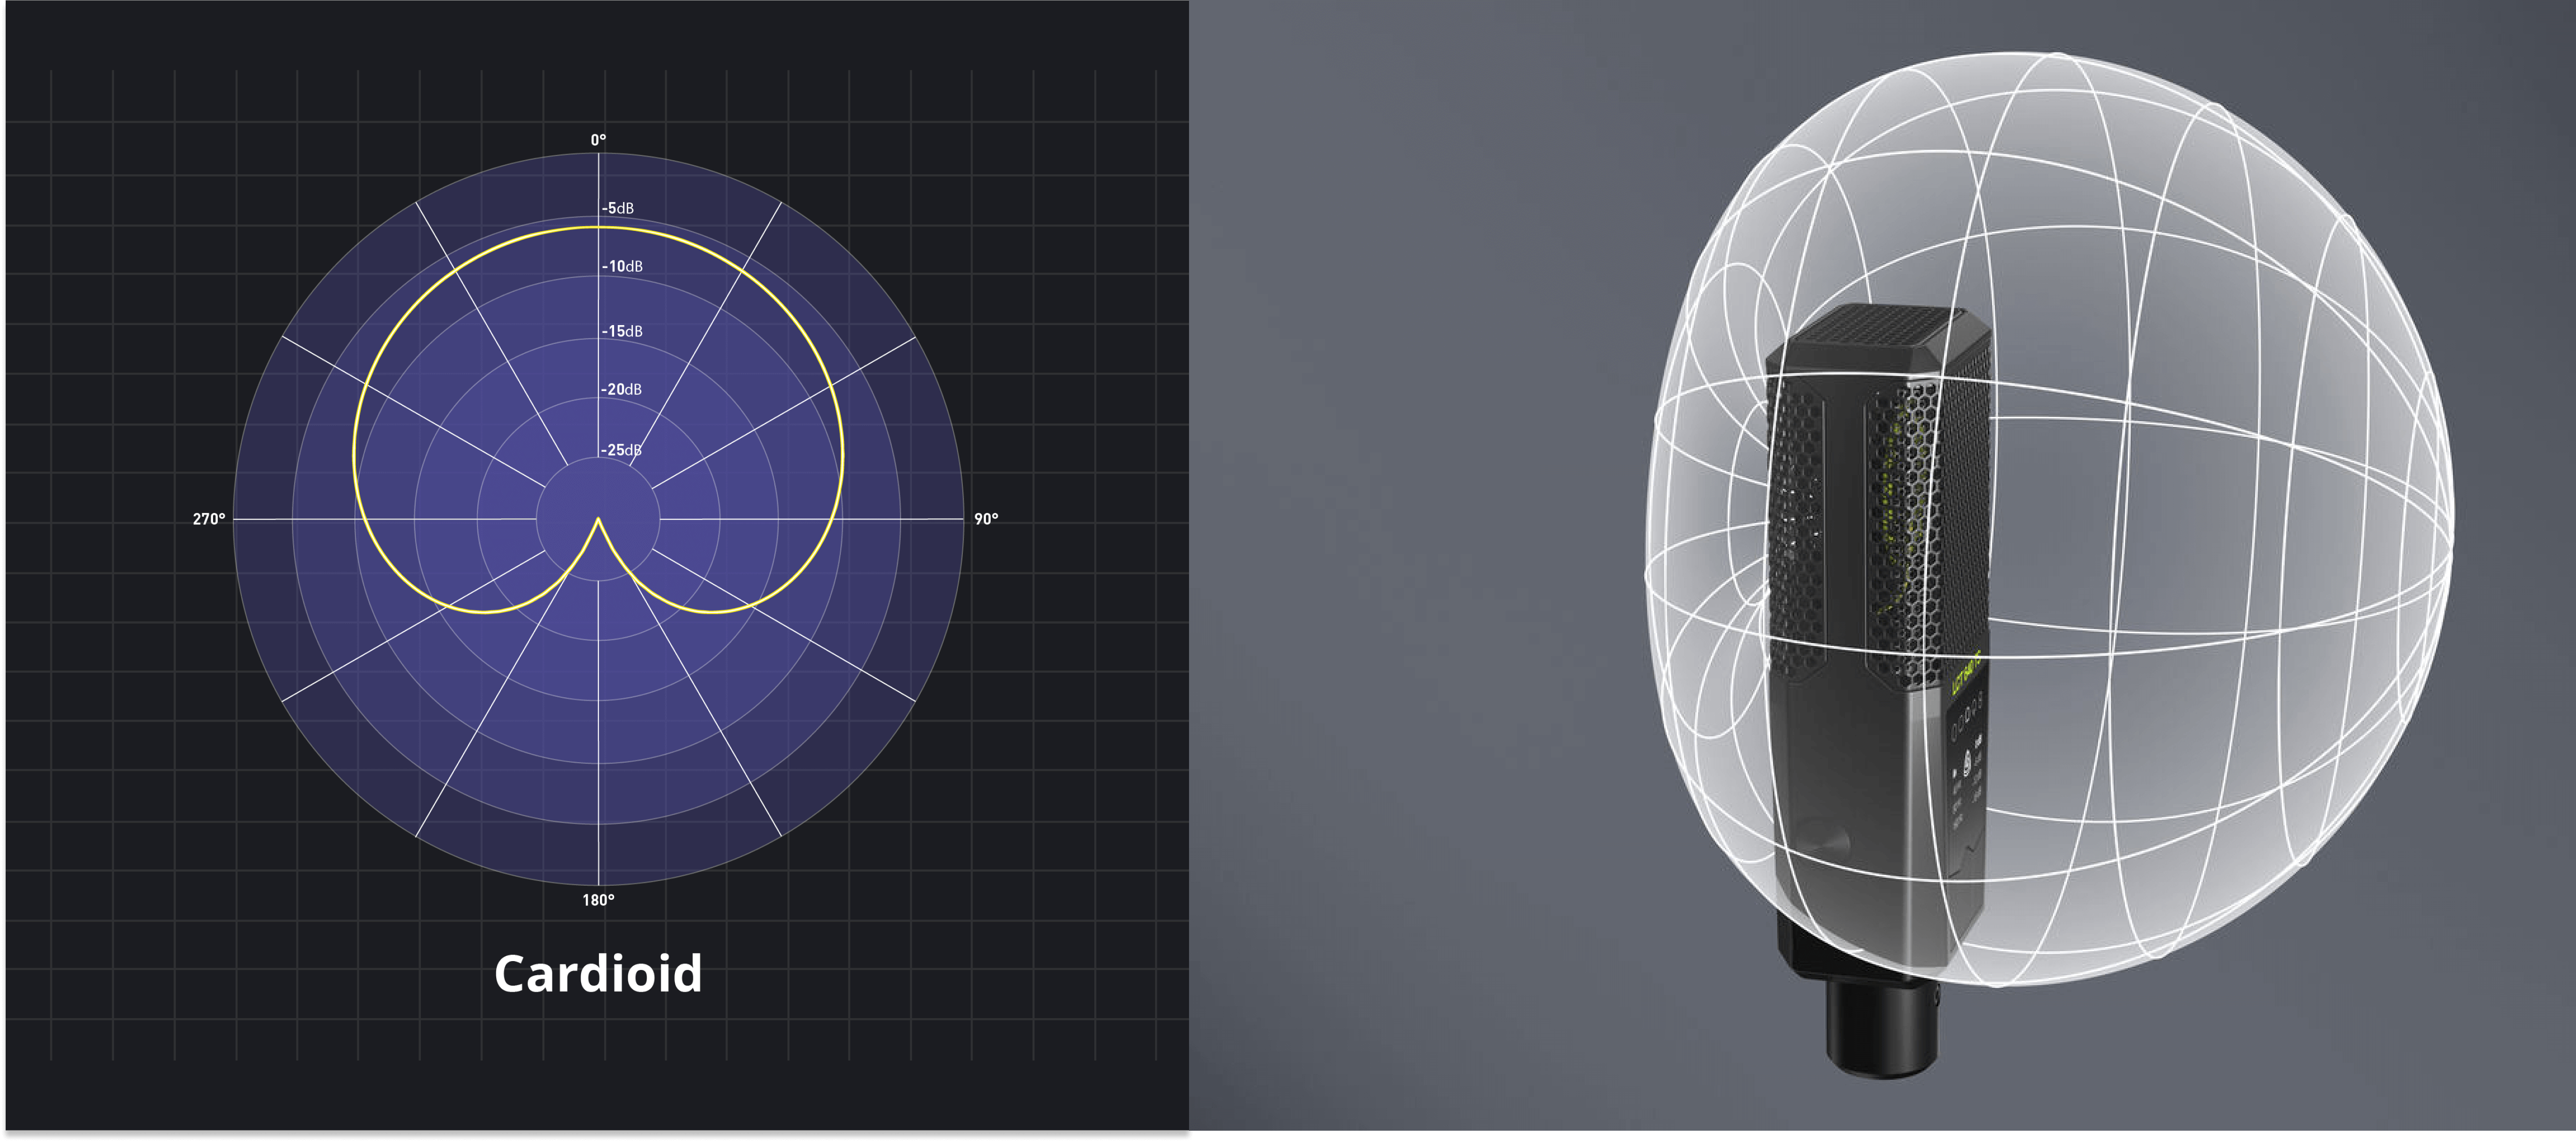Image resolution: width=2576 pixels, height=1142 pixels.
Task: Click the -20dB ring label
Action: (x=622, y=389)
